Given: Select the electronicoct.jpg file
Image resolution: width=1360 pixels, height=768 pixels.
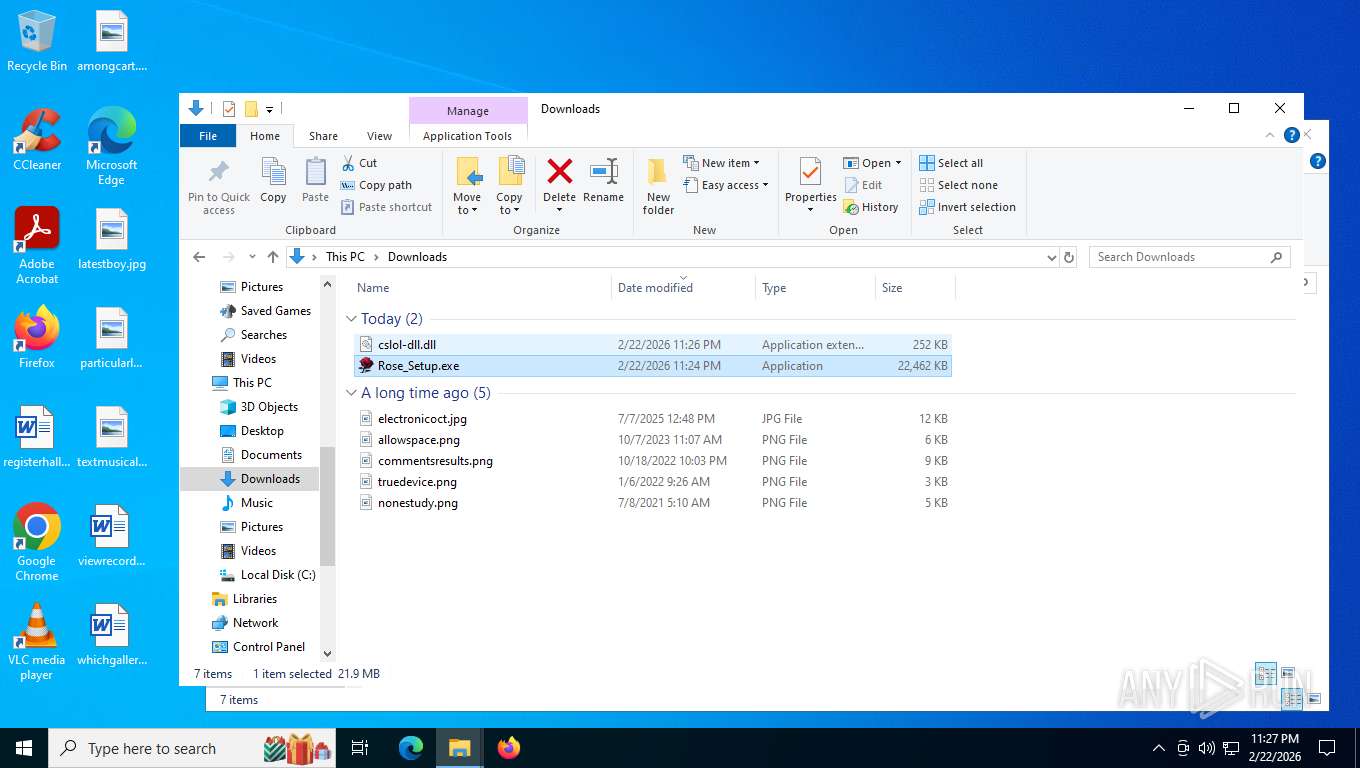Looking at the screenshot, I should 653,419.
